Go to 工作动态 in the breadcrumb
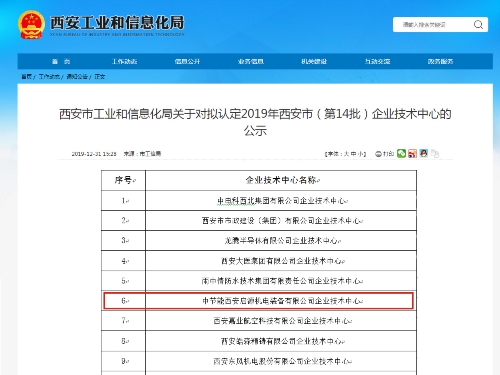500x375 pixels. [x=49, y=77]
